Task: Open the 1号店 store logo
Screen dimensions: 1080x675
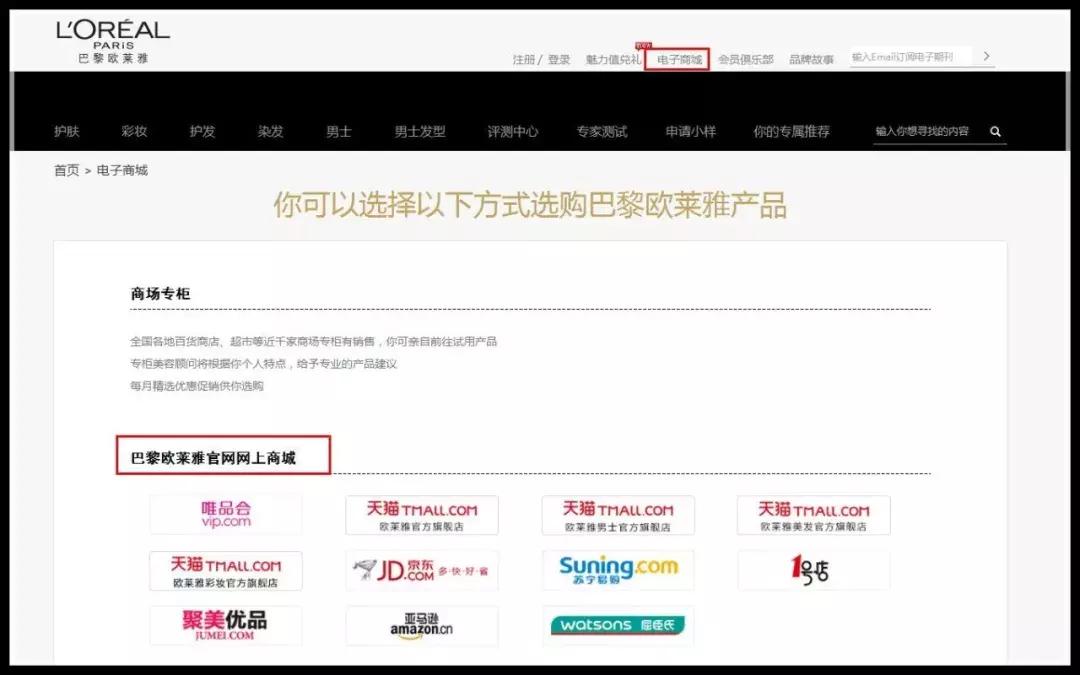Action: (x=813, y=570)
